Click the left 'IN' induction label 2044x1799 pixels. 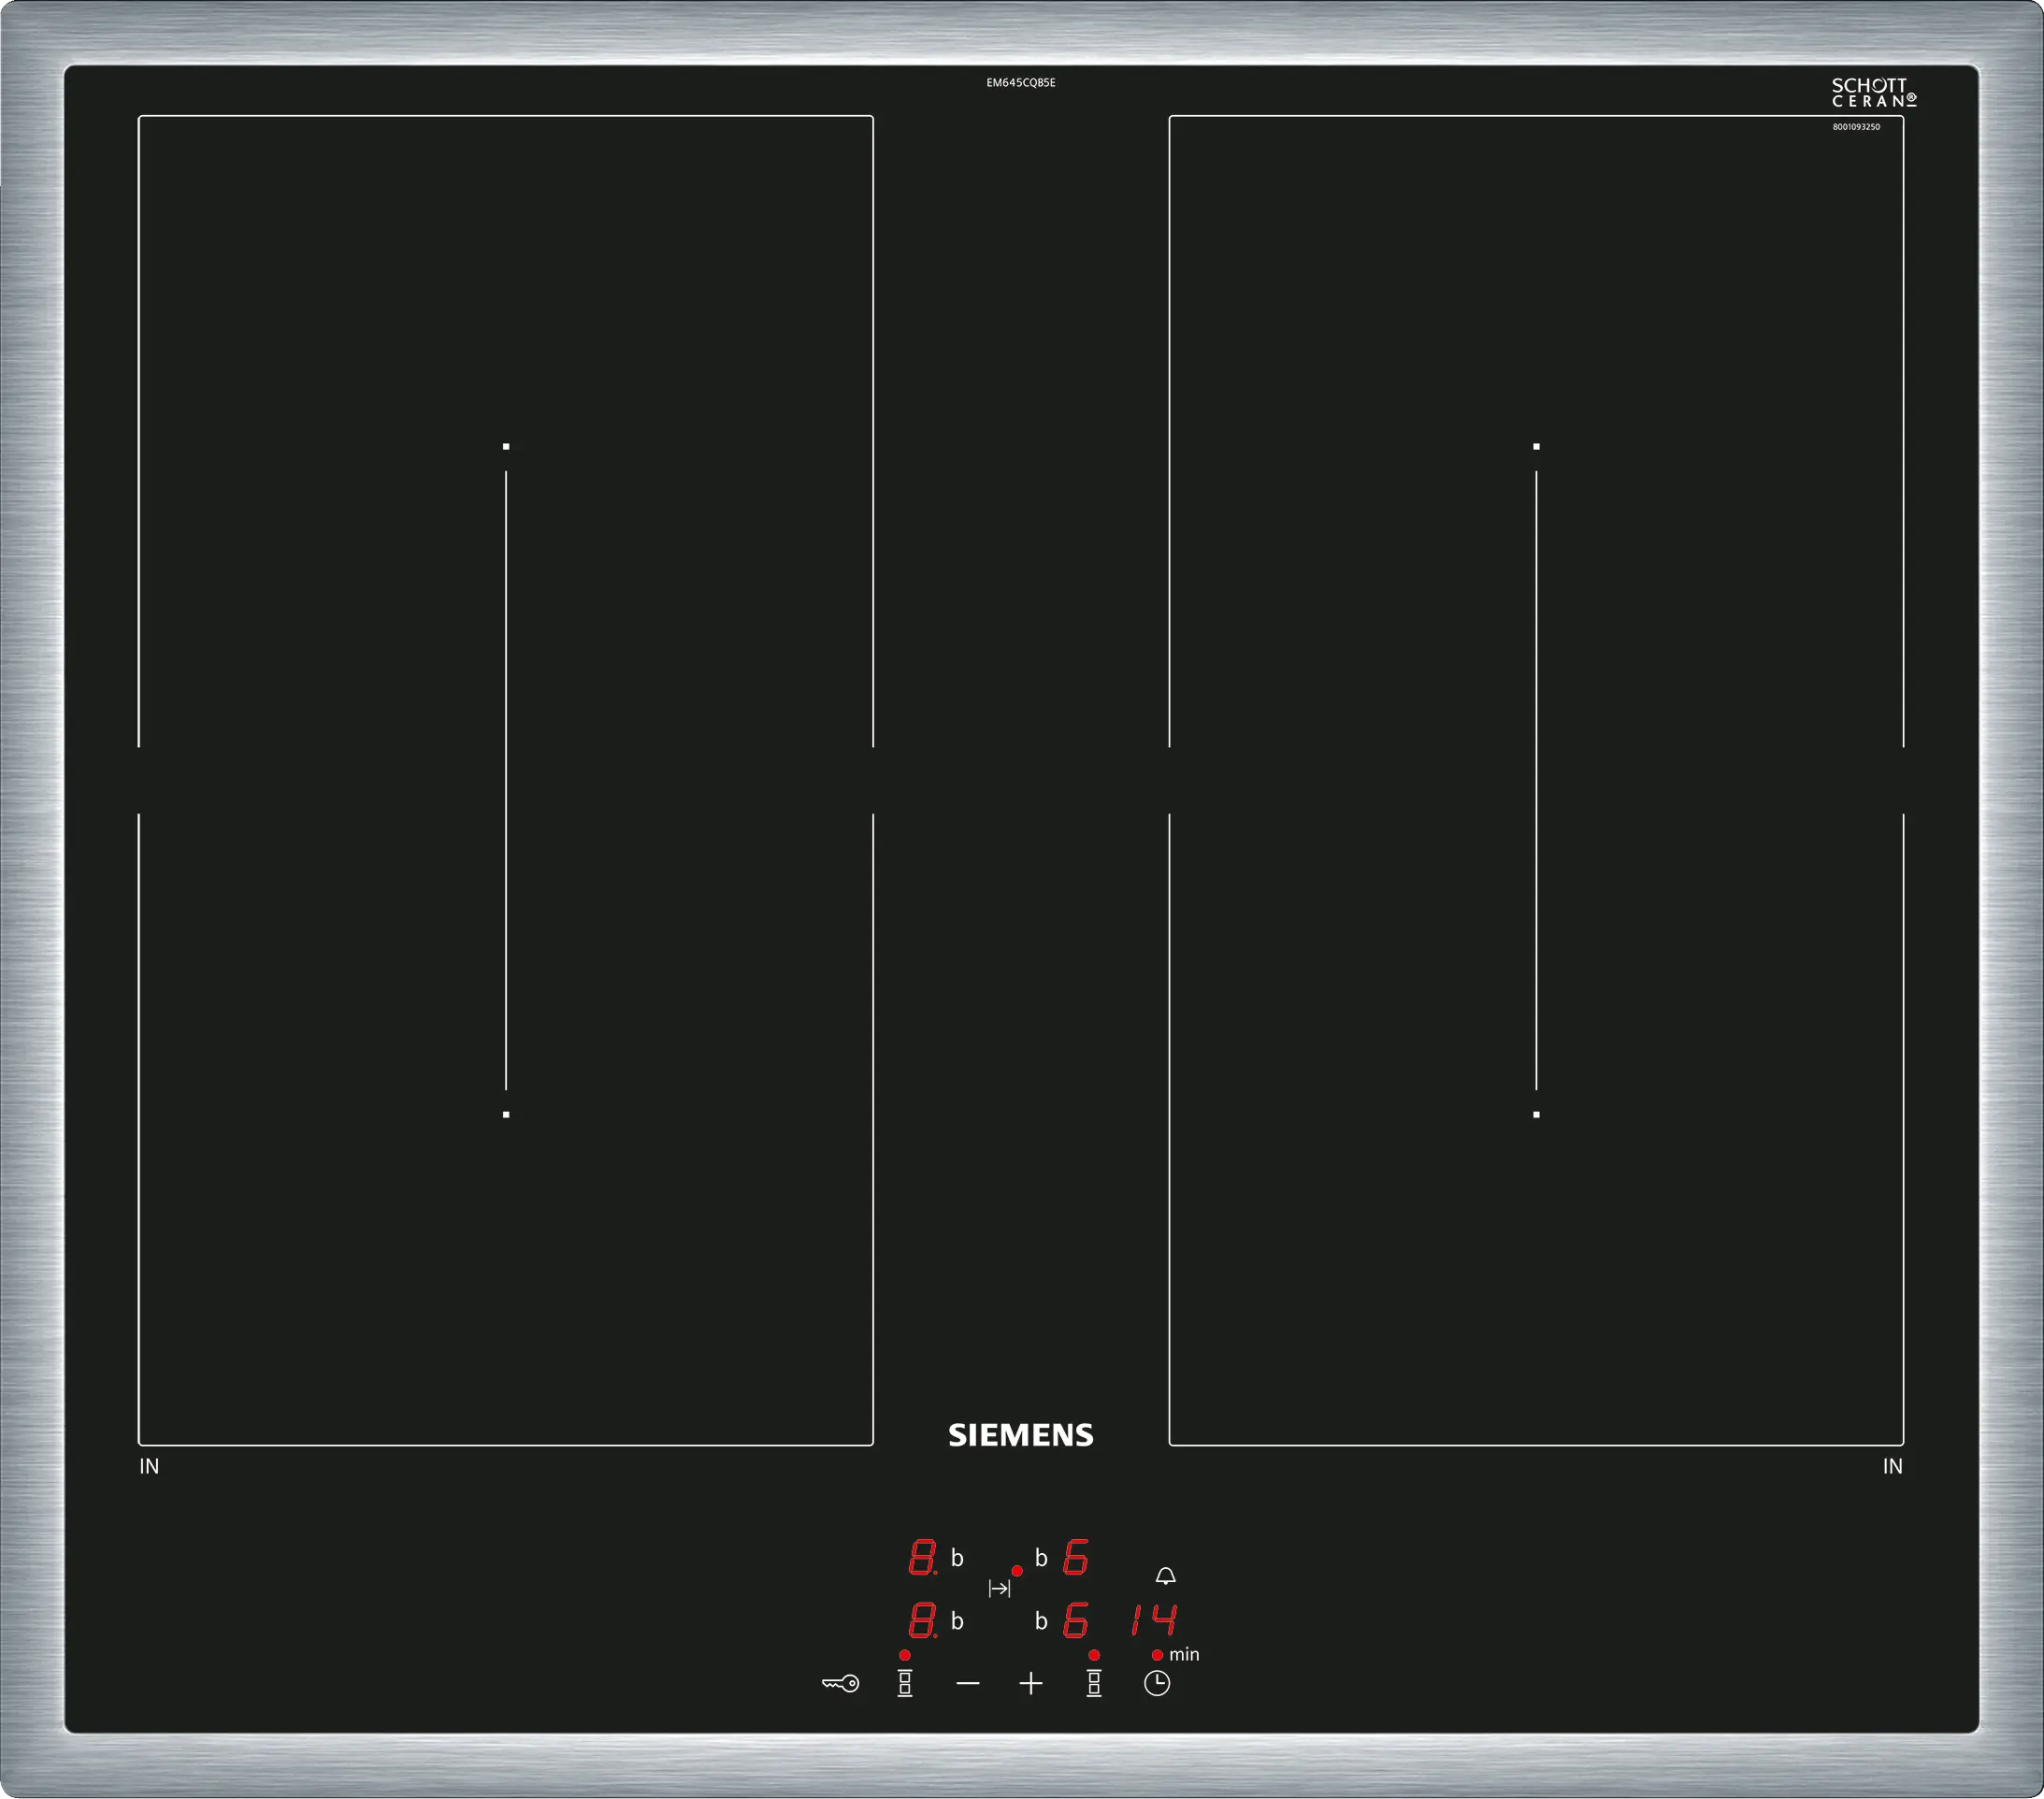pyautogui.click(x=149, y=1466)
